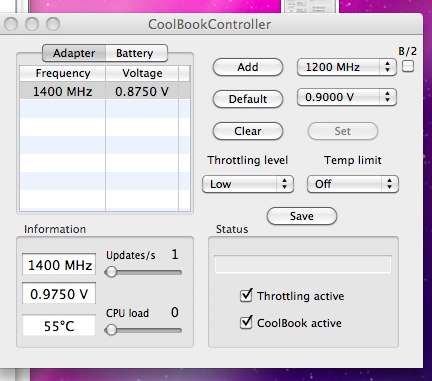Click the Updates/s slider knob
This screenshot has height=381, width=432.
coord(111,272)
